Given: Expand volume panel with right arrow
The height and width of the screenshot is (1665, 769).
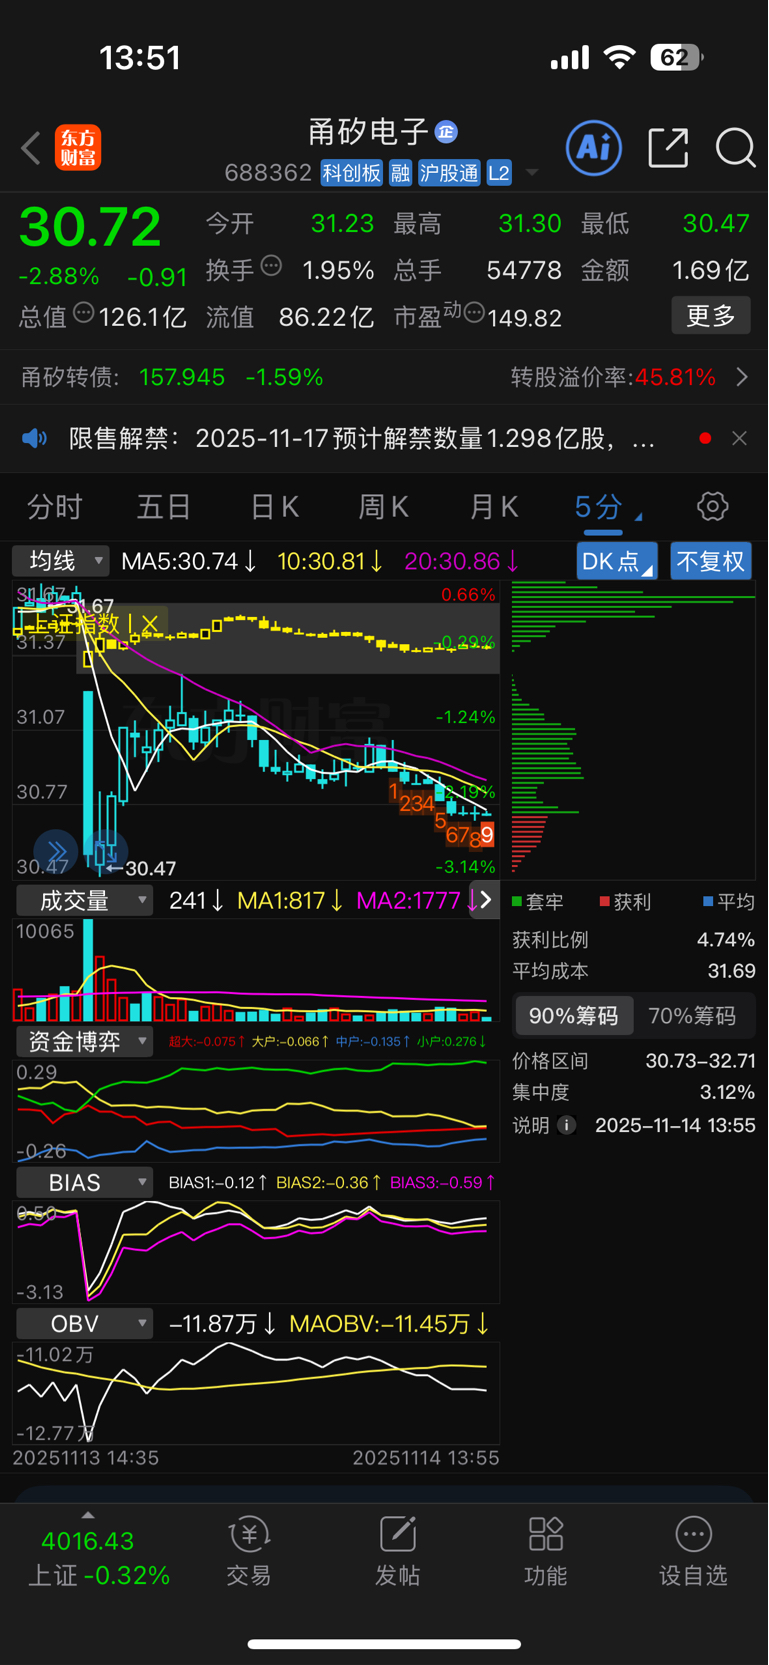Looking at the screenshot, I should (x=485, y=900).
